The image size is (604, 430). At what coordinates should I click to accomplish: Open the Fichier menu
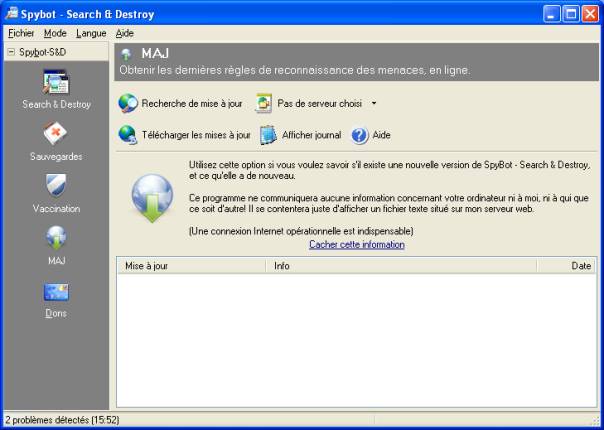(x=21, y=34)
